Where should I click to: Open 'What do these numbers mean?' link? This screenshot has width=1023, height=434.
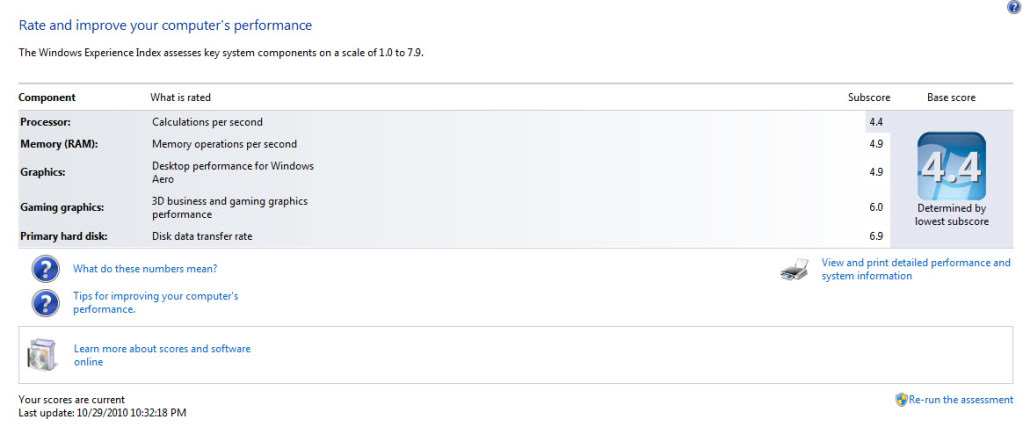tap(145, 269)
